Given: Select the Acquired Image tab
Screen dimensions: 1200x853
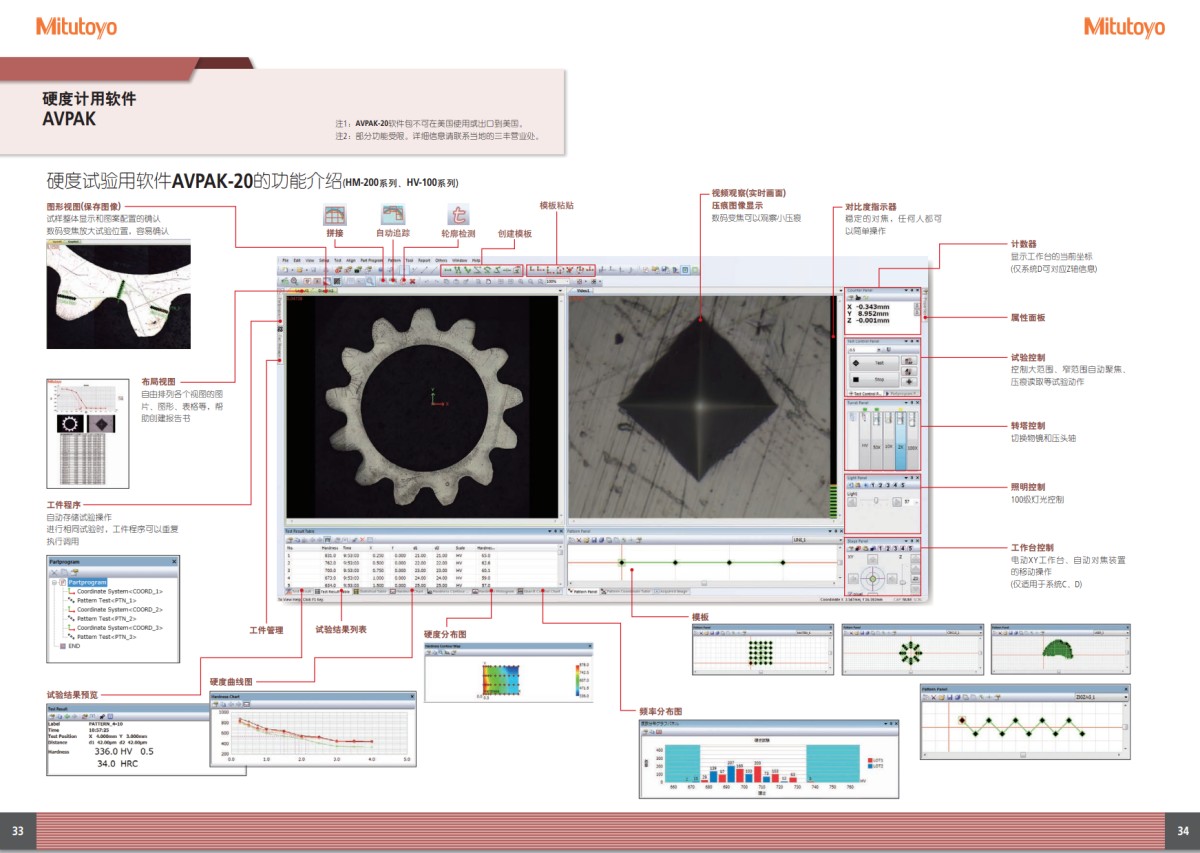Looking at the screenshot, I should 670,591.
